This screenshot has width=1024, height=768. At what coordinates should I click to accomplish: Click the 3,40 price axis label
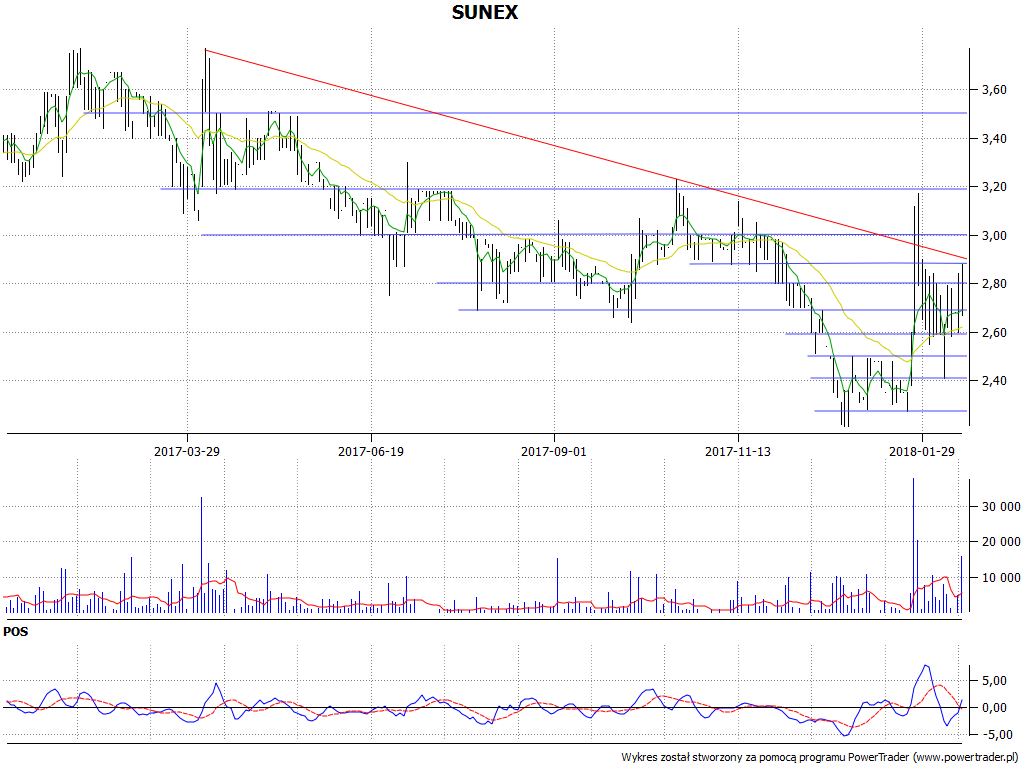click(993, 138)
